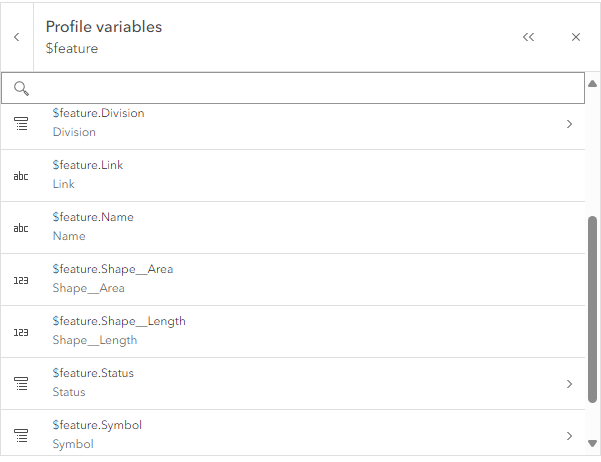Select the $feature.Shape__Area variable
This screenshot has width=601, height=462.
coord(113,269)
